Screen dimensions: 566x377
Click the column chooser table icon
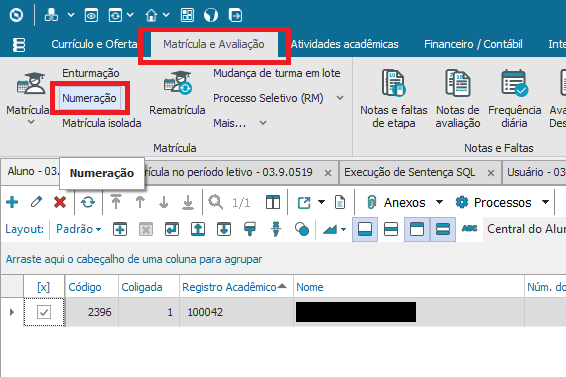(273, 202)
